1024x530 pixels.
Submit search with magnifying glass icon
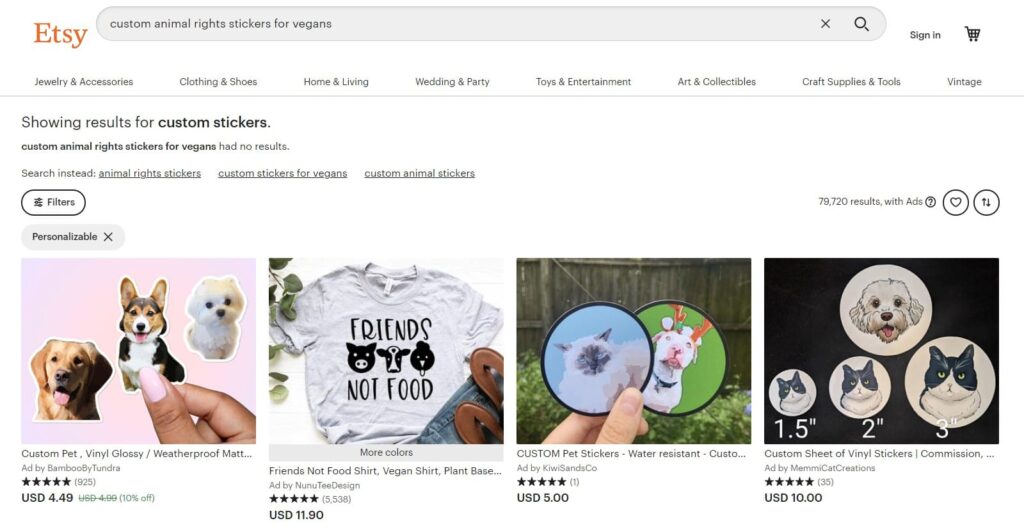coord(861,24)
